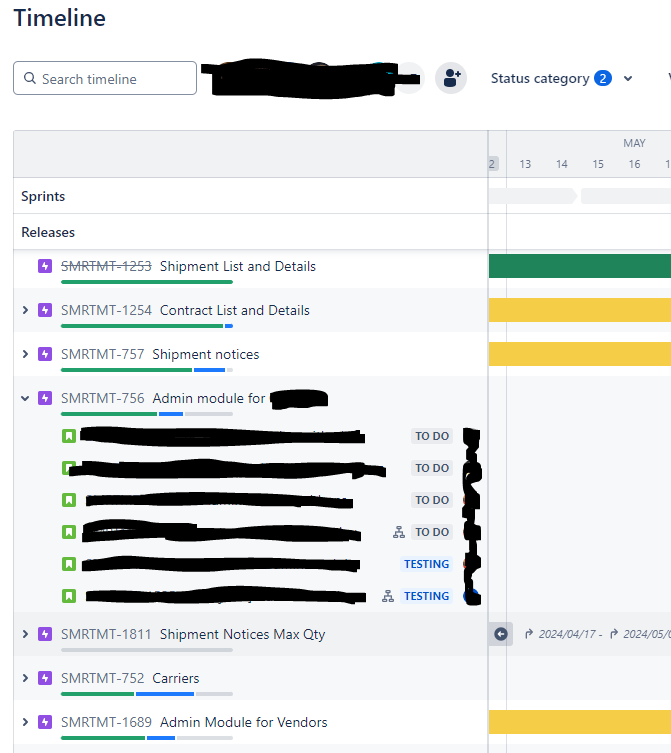Click the TESTING status without hierarchy icon

[x=427, y=564]
